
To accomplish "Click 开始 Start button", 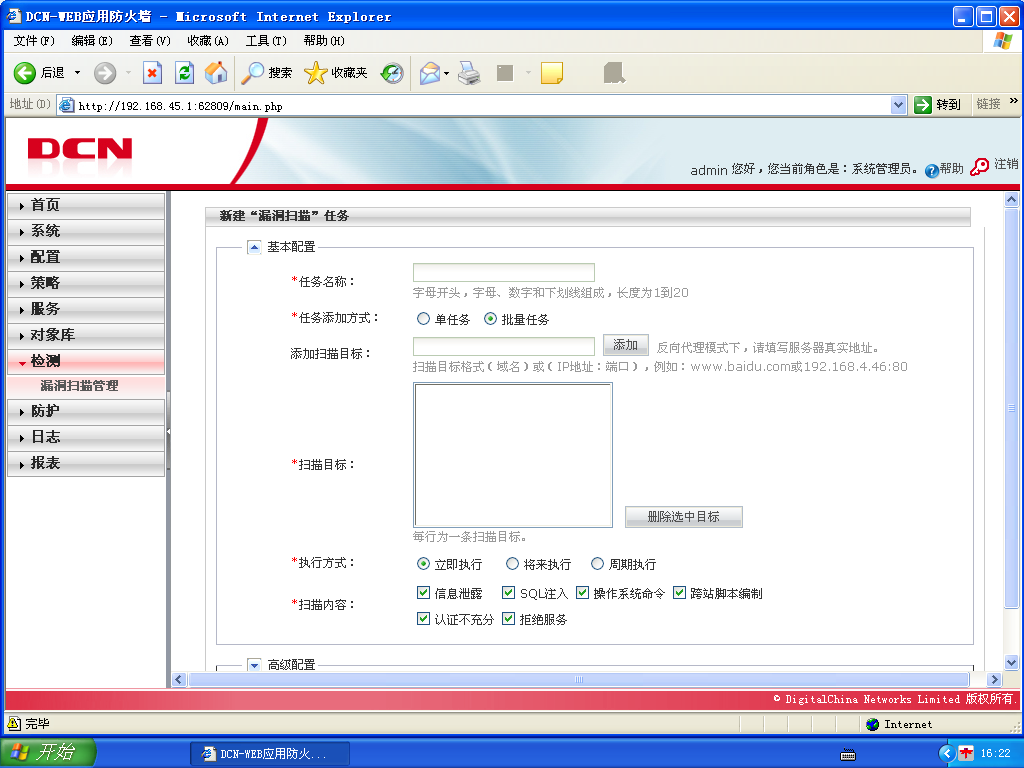I will coord(48,752).
